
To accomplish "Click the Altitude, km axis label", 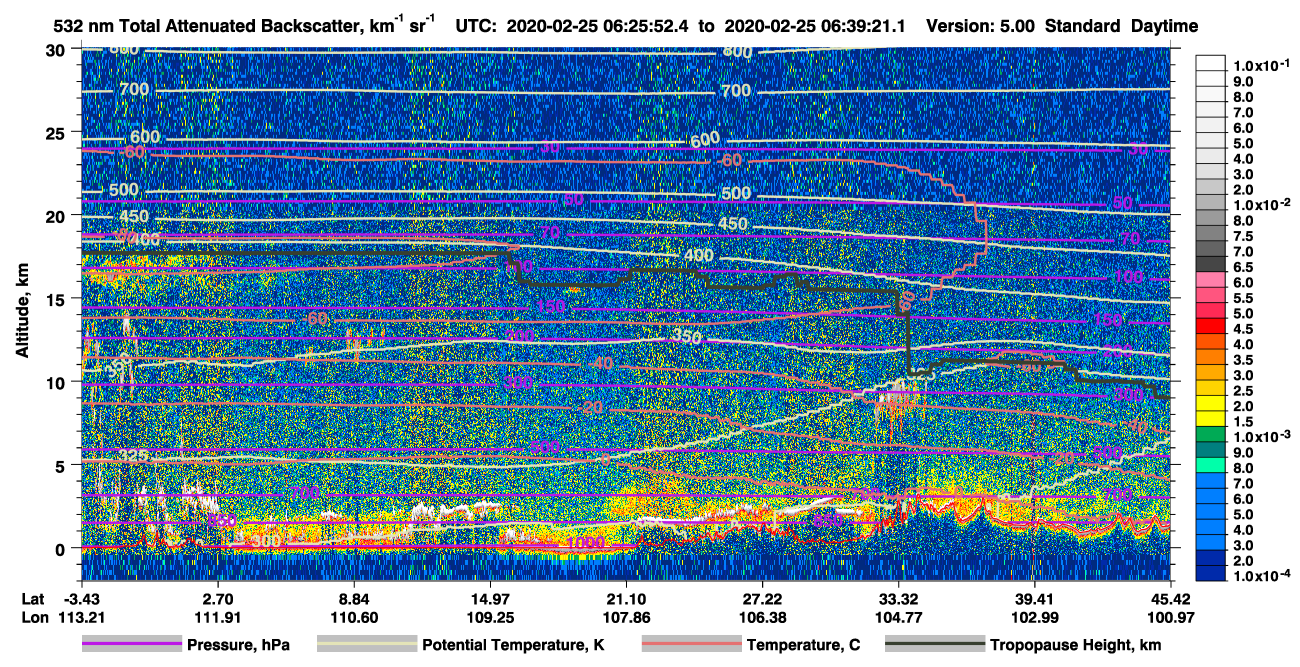I will (23, 313).
